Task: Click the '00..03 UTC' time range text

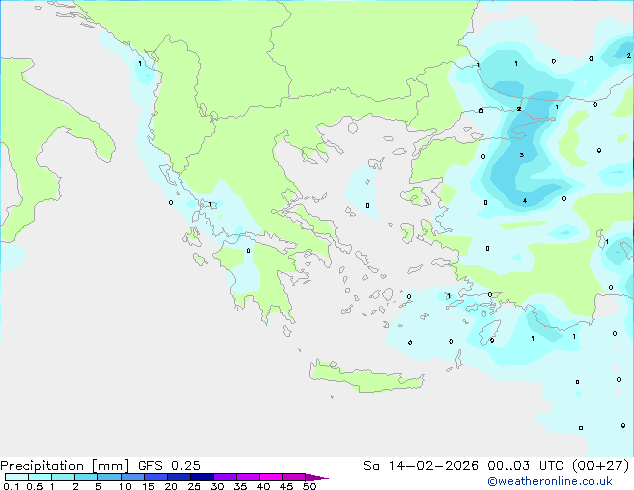Action: 525,466
